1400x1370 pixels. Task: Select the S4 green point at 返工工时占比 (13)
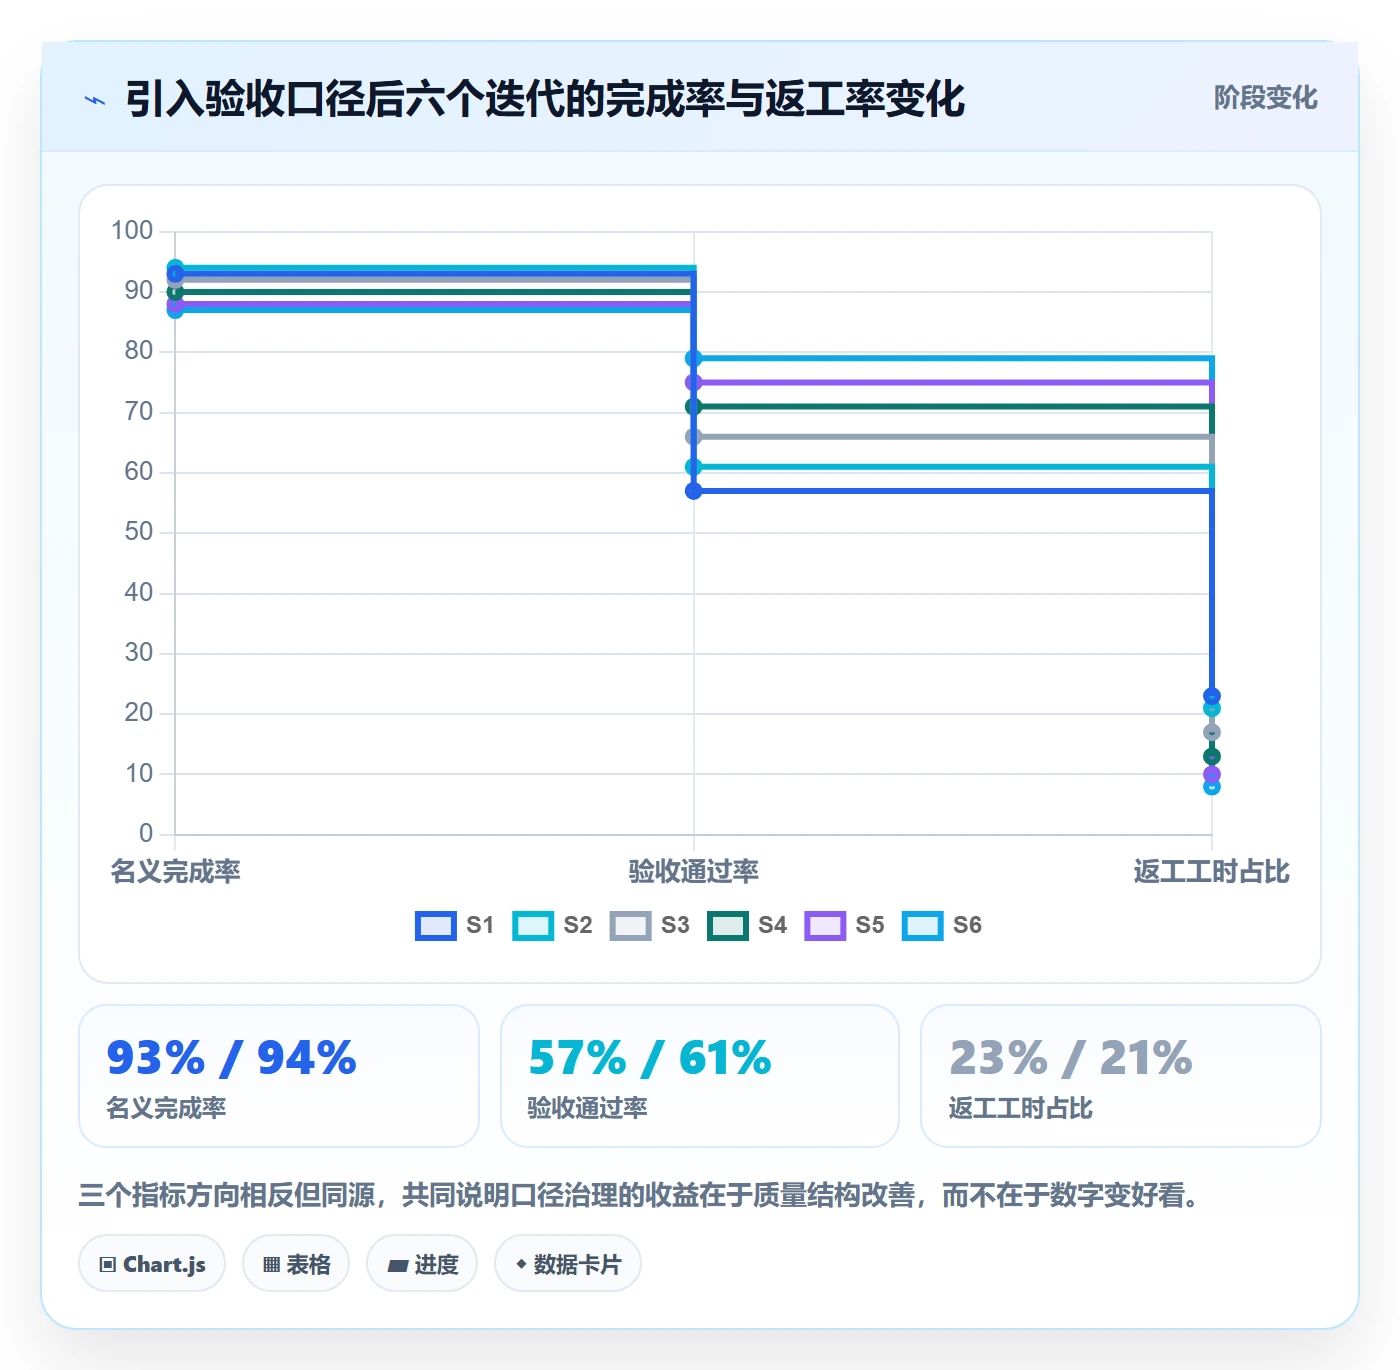click(x=1212, y=757)
